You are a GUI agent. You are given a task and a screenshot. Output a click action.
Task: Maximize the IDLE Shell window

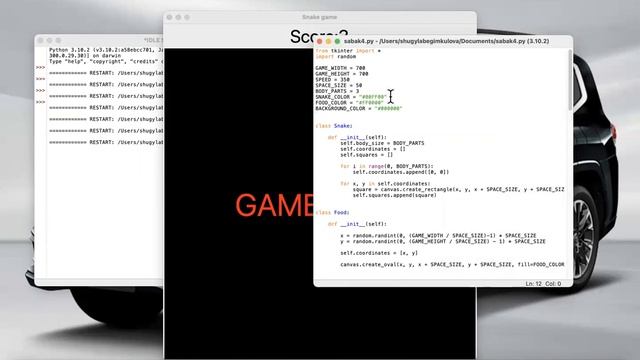[58, 40]
